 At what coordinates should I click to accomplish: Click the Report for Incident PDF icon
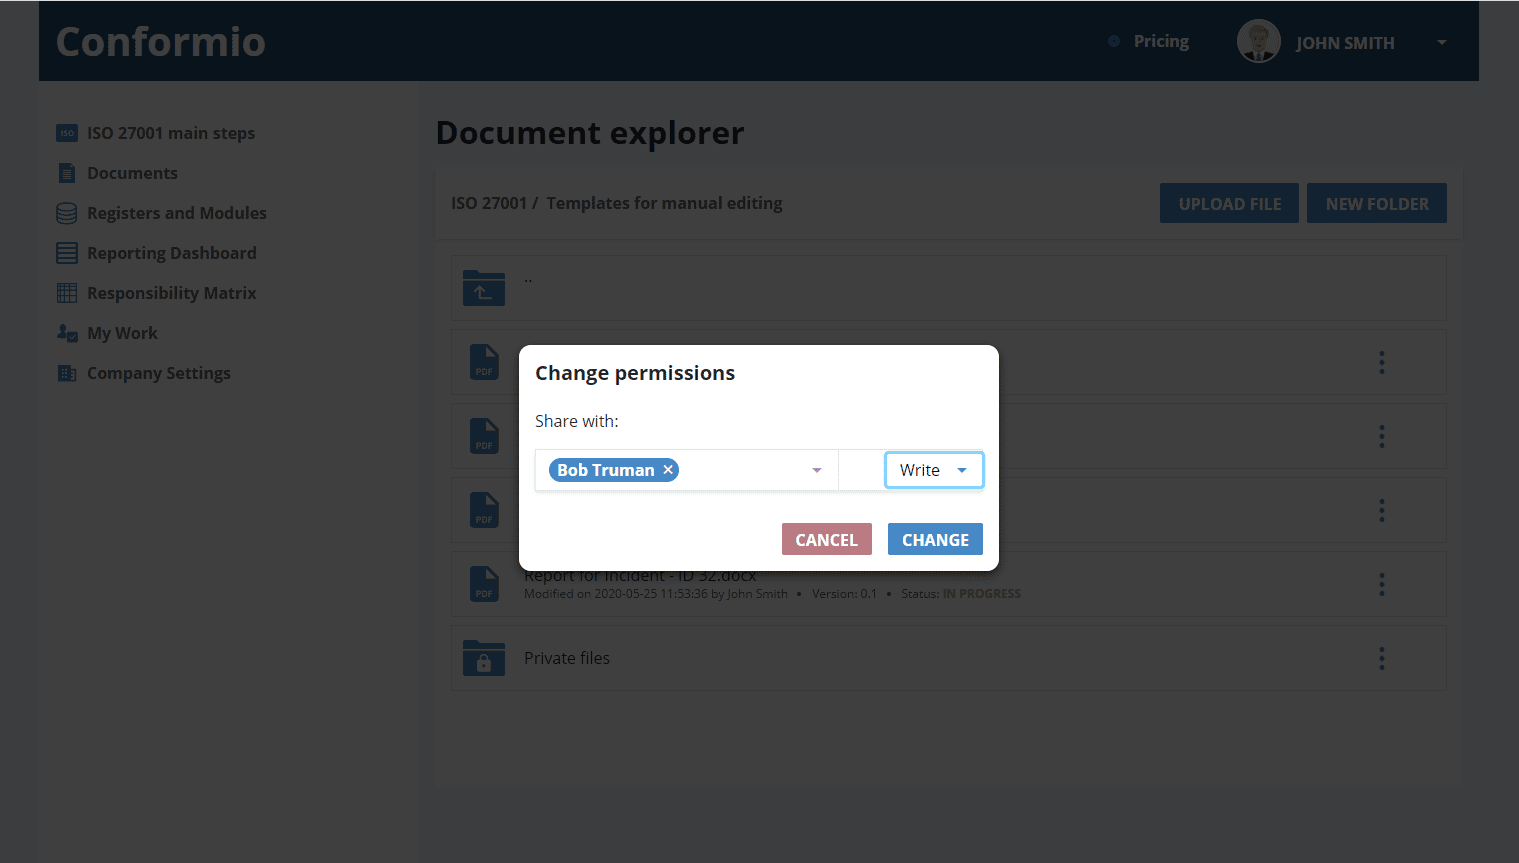pyautogui.click(x=484, y=584)
